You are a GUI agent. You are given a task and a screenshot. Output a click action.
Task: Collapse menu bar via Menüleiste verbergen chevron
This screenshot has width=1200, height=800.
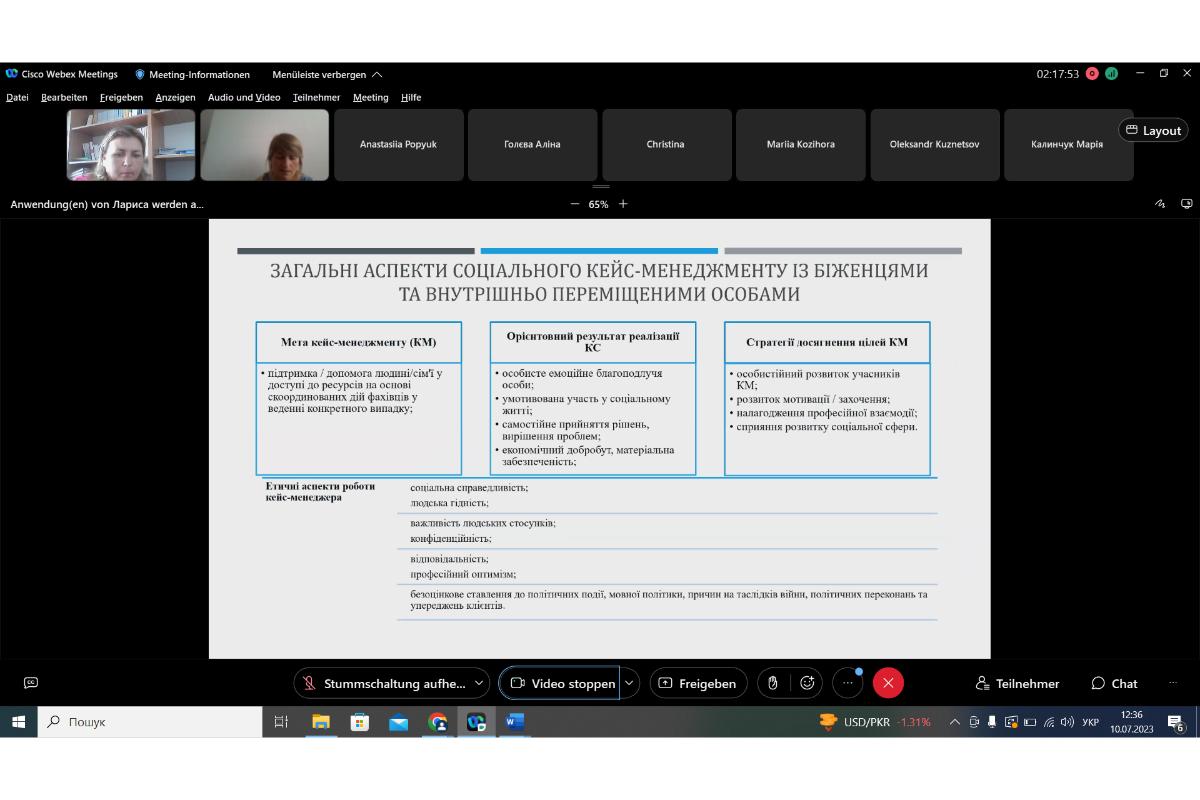377,74
